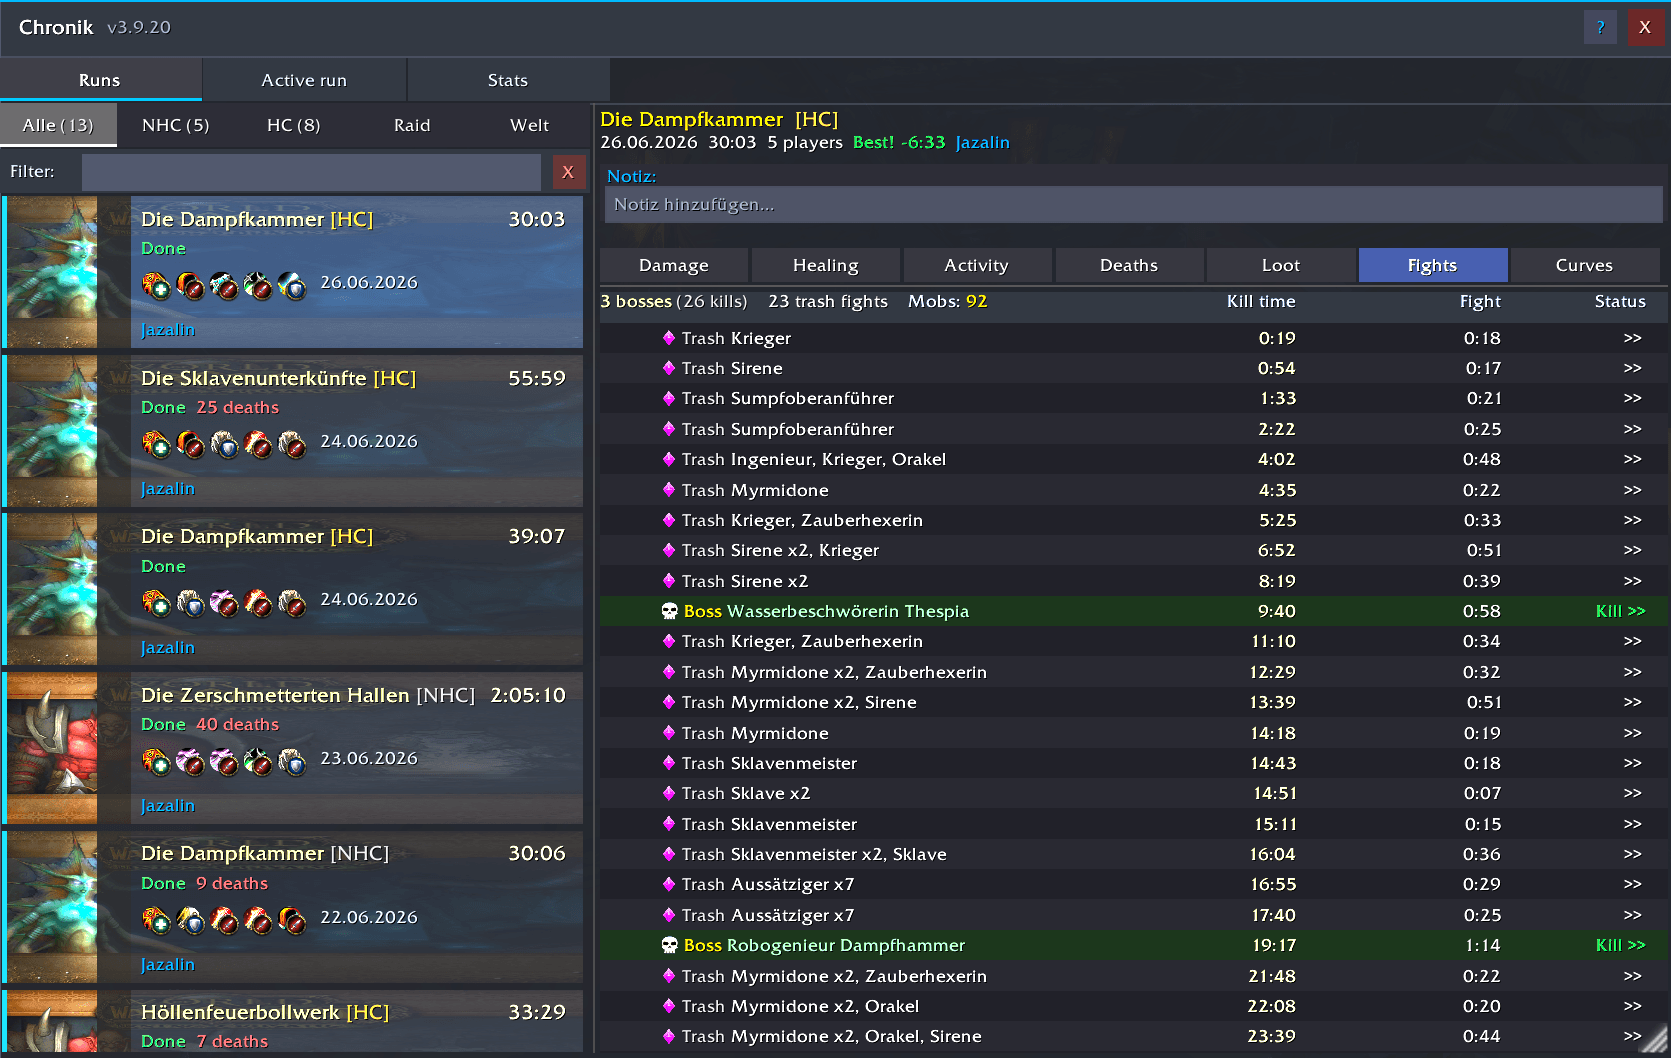
Task: Switch to the Healing tab
Action: (x=826, y=265)
